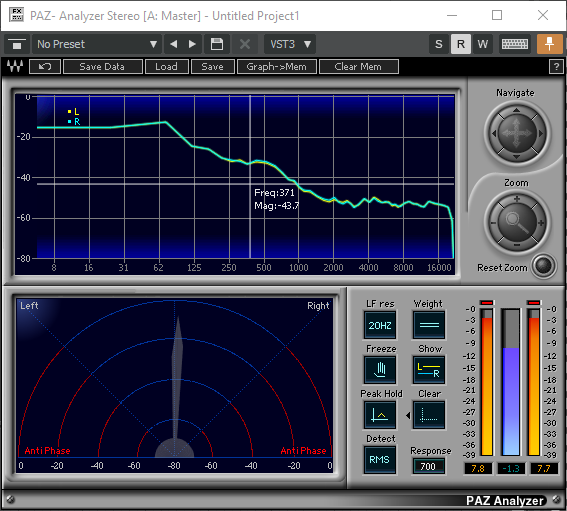Switch the Detect RMS mode button
567x511 pixels.
coord(380,460)
